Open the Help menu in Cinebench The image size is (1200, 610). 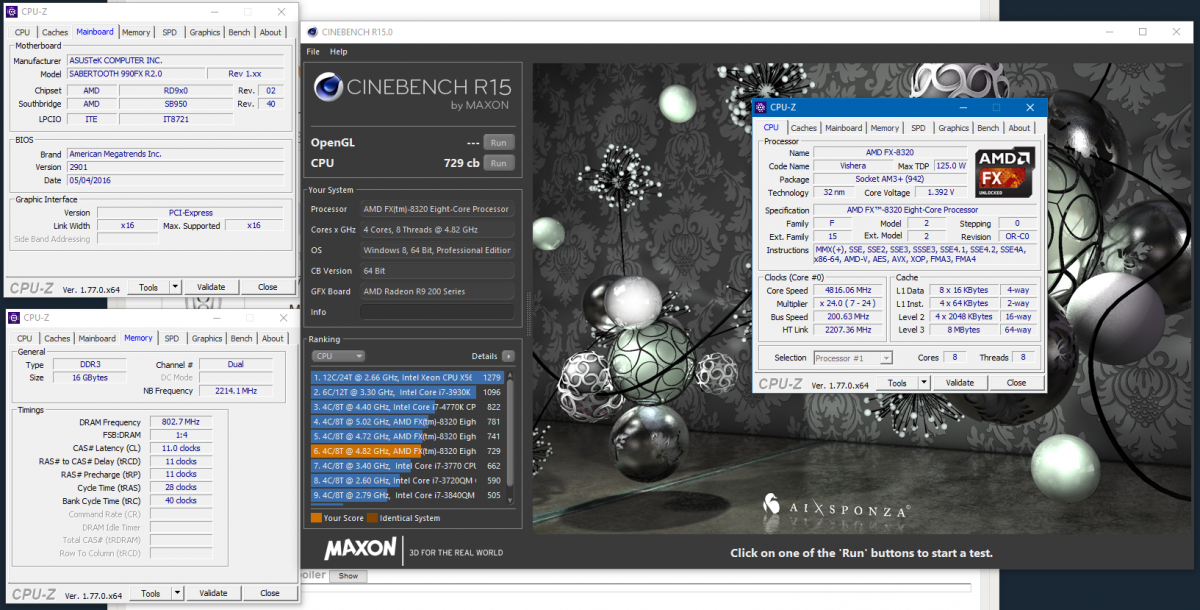[338, 52]
